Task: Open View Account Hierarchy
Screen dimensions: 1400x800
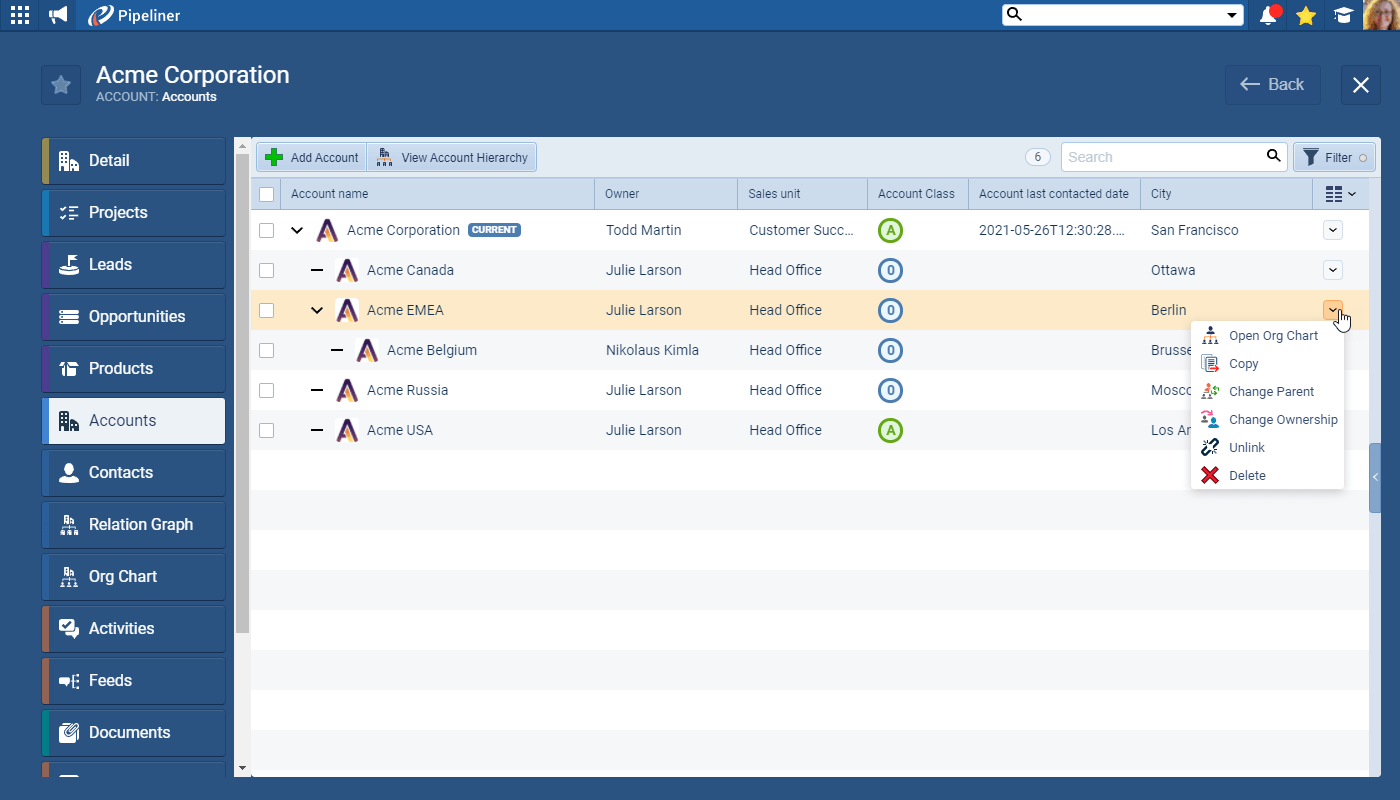Action: click(452, 157)
